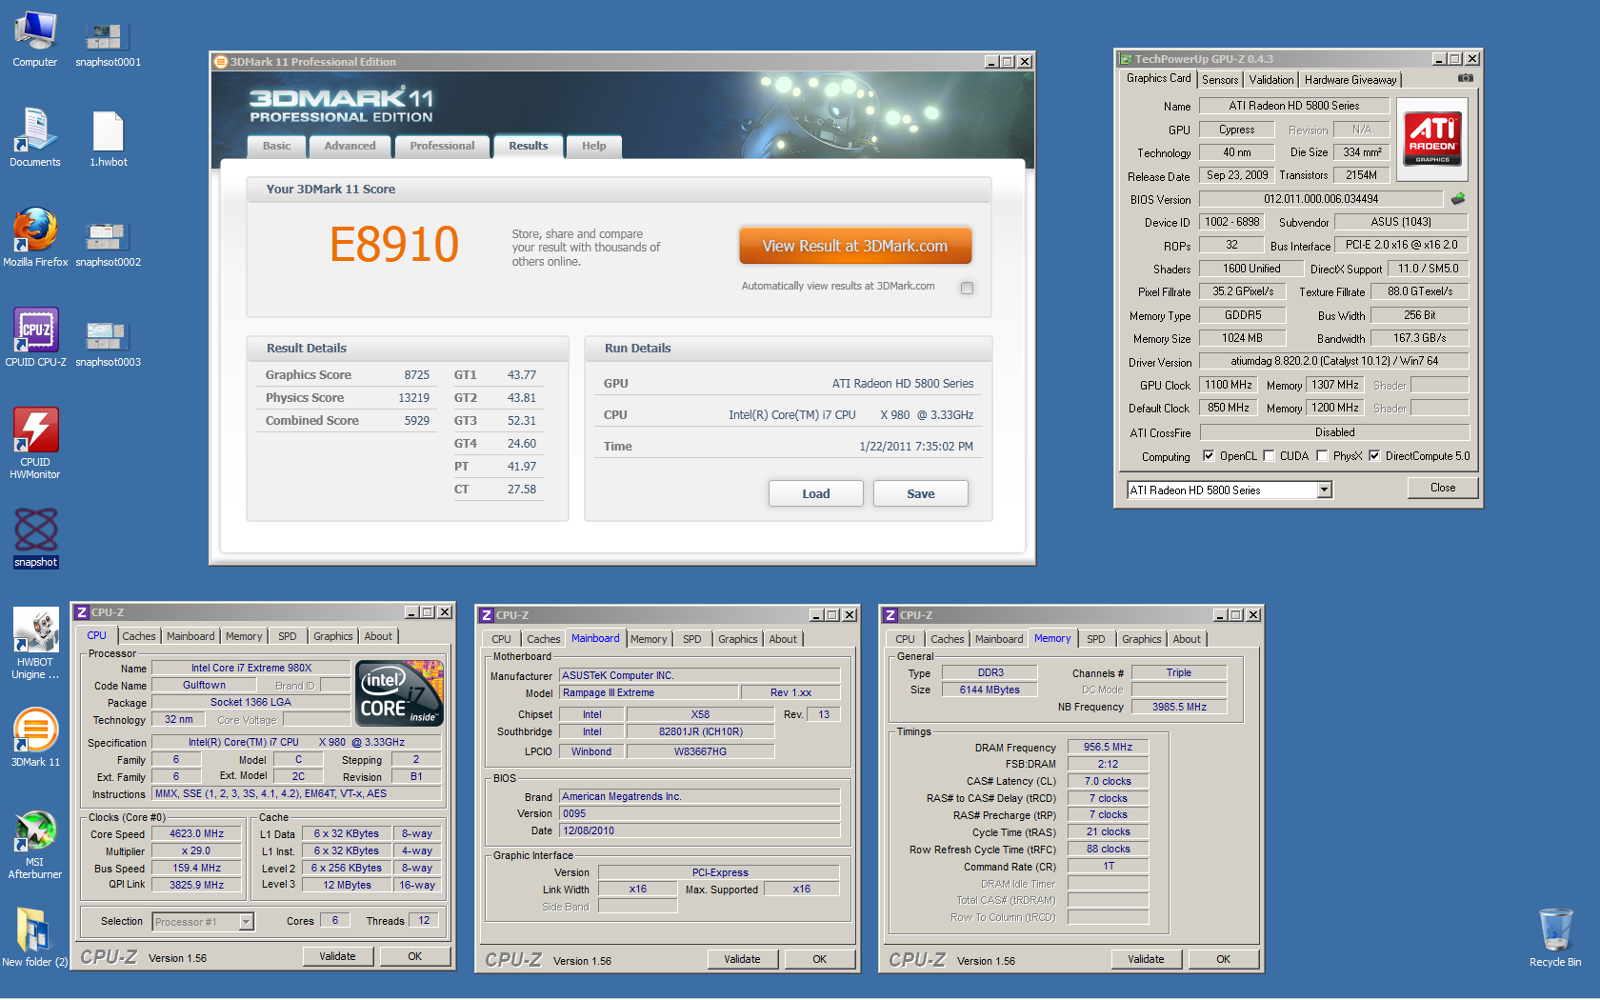Launch HWBOT Unigine desktop shortcut

pos(35,644)
